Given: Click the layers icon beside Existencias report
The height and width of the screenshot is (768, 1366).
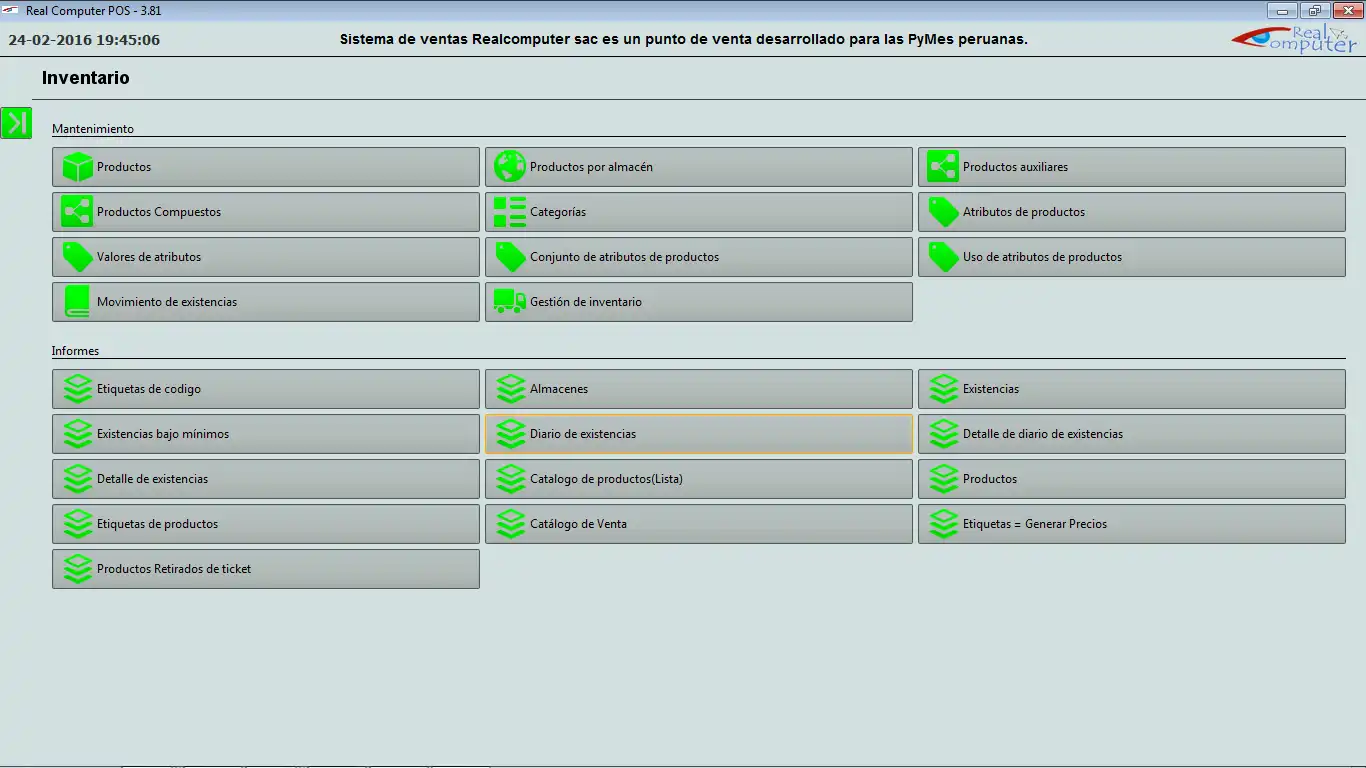Looking at the screenshot, I should 943,389.
